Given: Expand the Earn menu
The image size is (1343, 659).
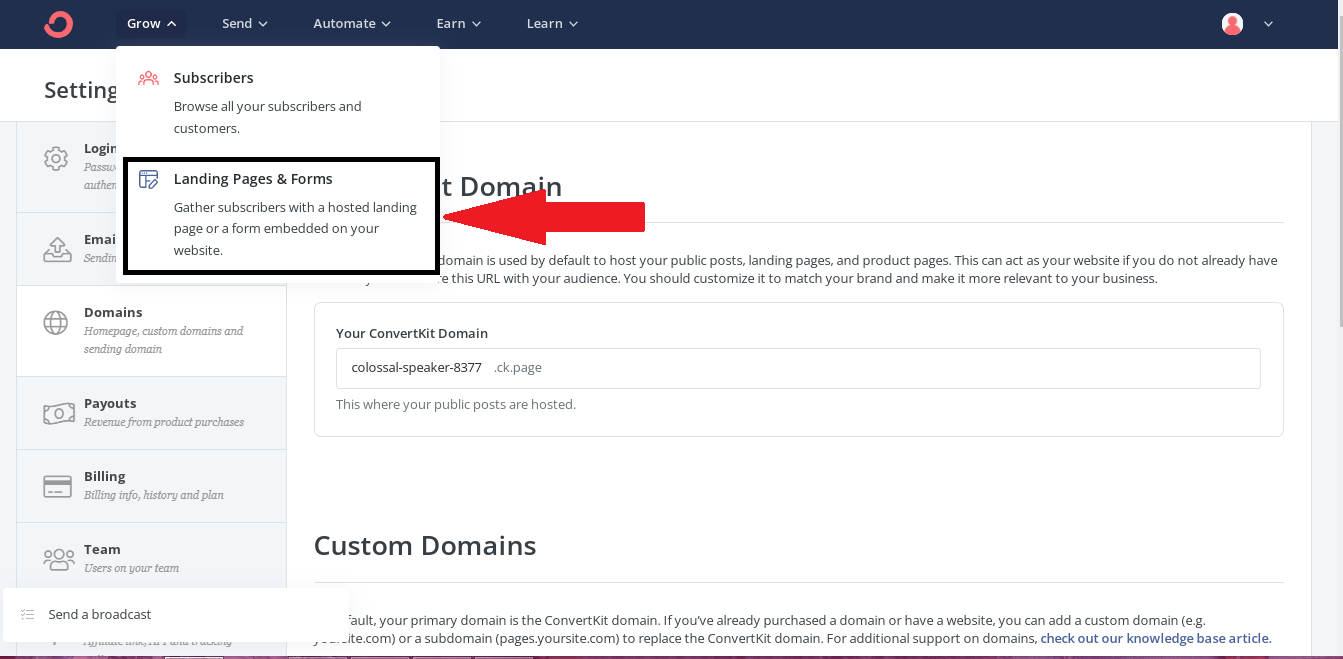Looking at the screenshot, I should pos(458,23).
